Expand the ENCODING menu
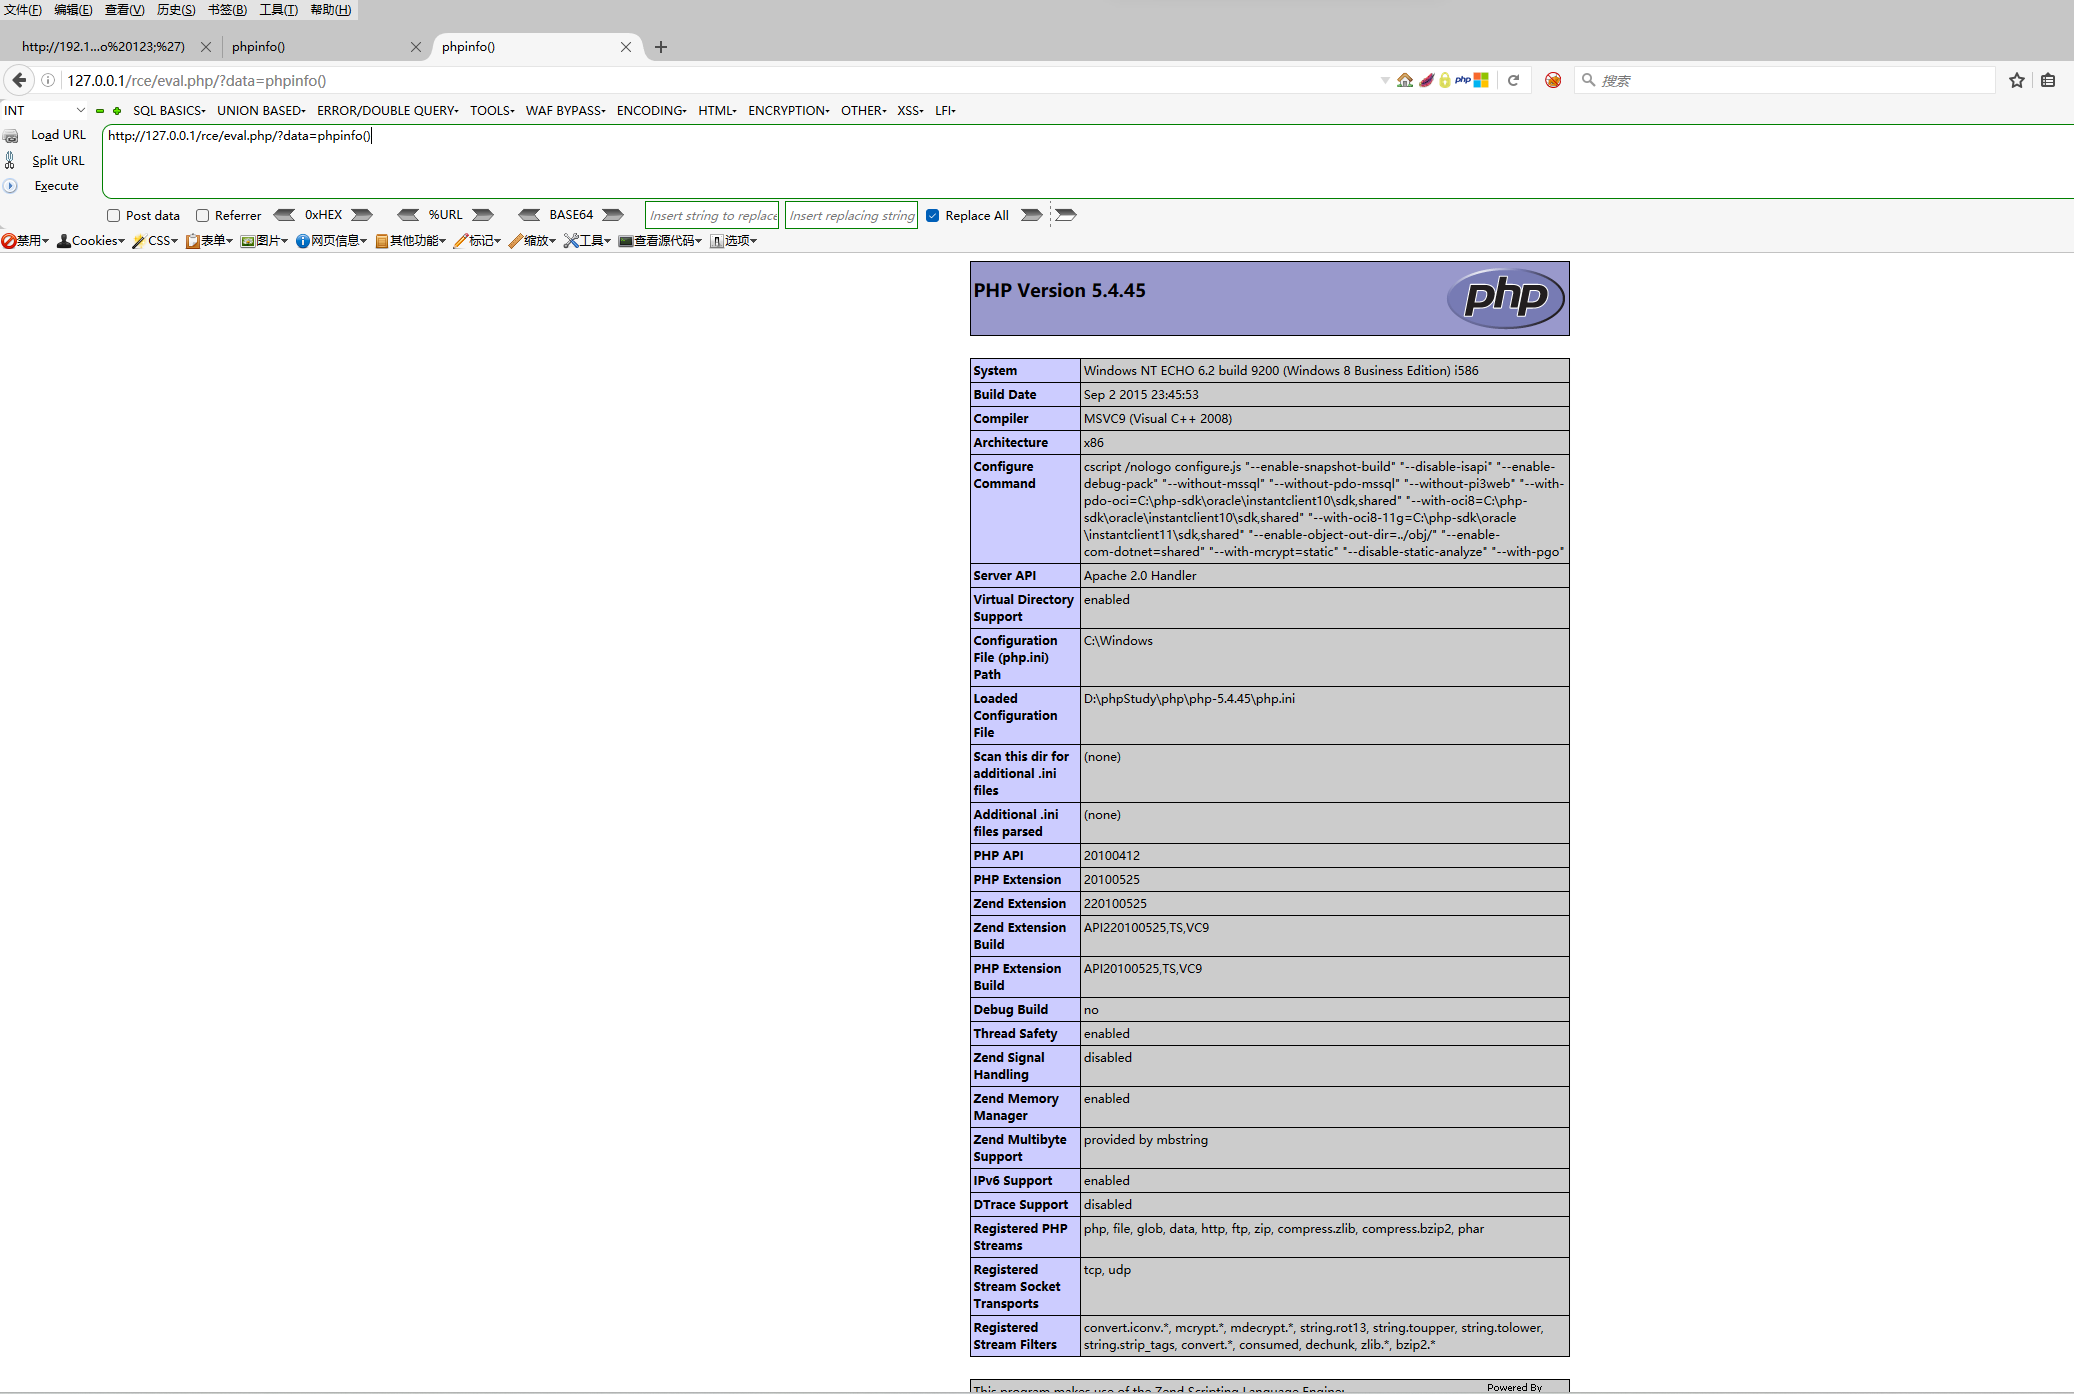Viewport: 2074px width, 1394px height. [652, 111]
